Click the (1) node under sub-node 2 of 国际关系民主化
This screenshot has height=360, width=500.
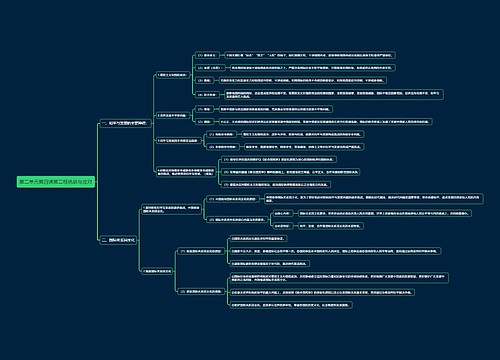coord(201,251)
